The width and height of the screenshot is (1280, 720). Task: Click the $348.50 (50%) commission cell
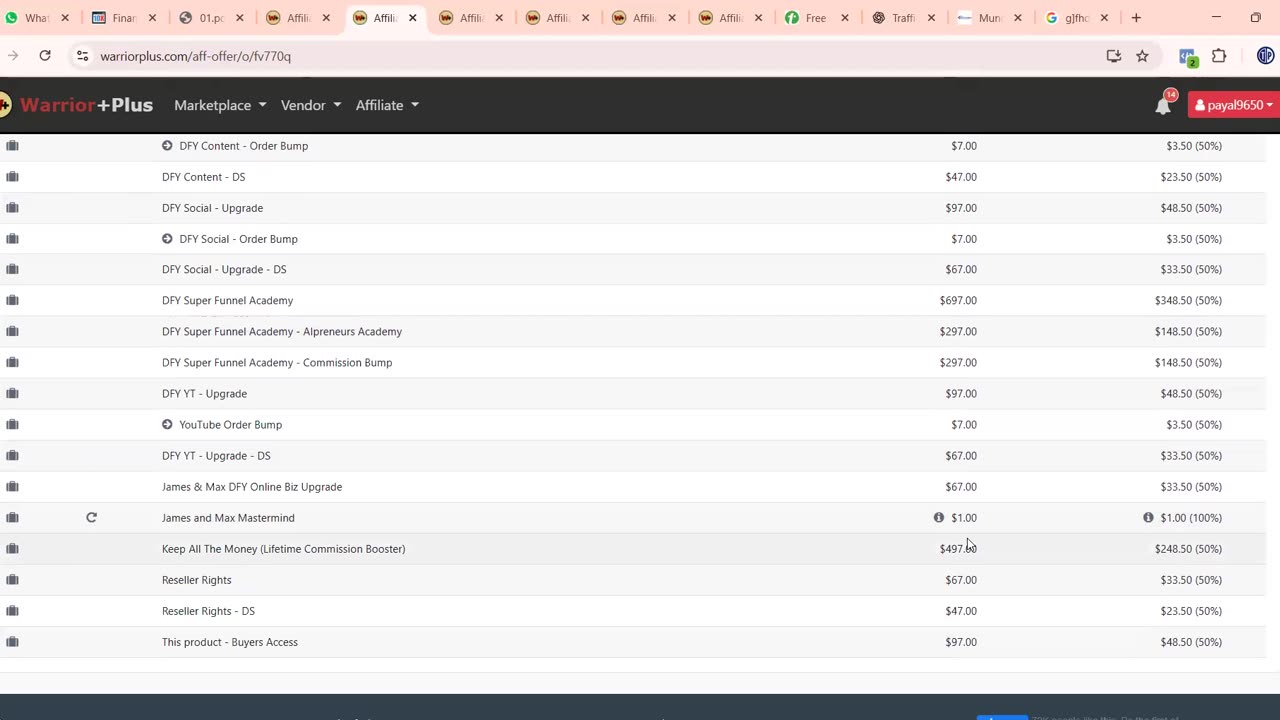pos(1188,300)
